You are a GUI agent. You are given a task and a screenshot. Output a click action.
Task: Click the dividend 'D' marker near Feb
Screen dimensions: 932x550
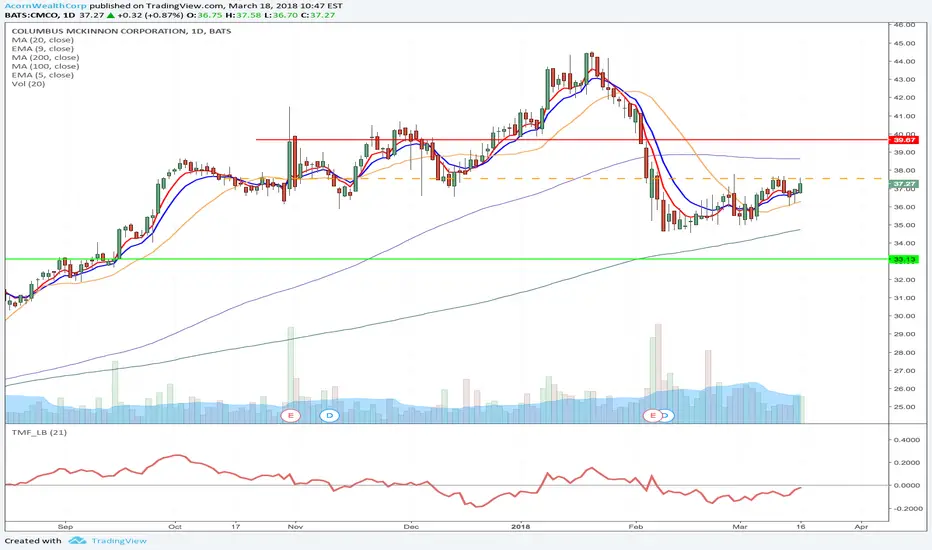(x=667, y=415)
